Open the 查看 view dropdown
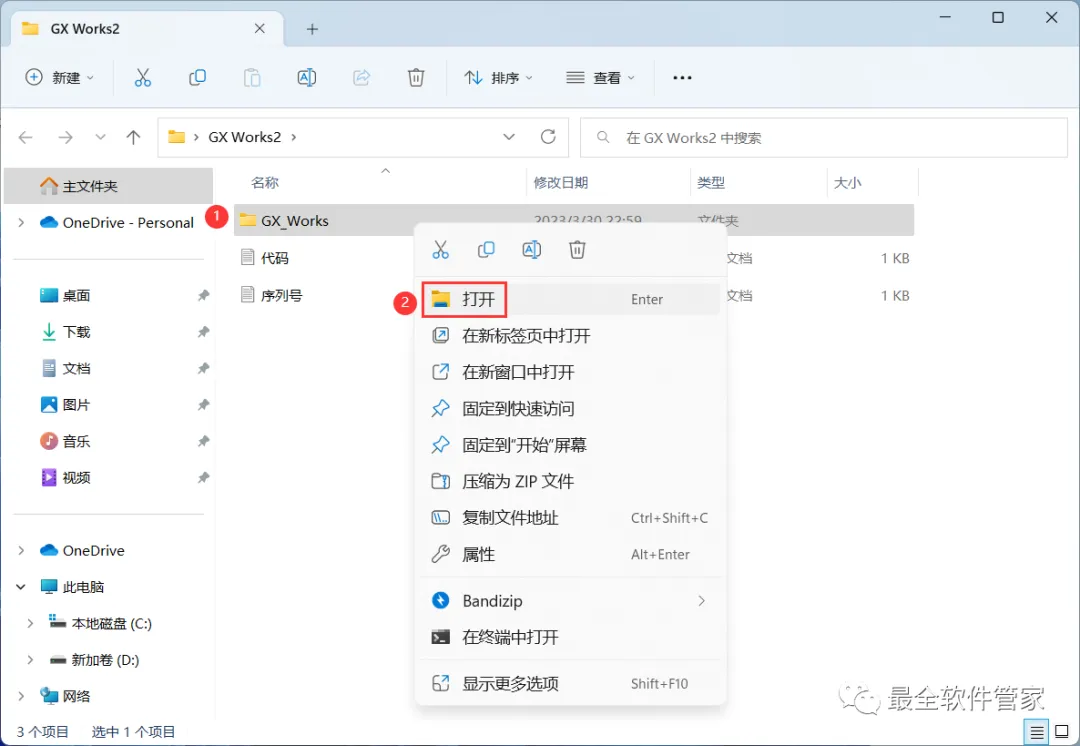Image resolution: width=1080 pixels, height=746 pixels. pos(600,78)
